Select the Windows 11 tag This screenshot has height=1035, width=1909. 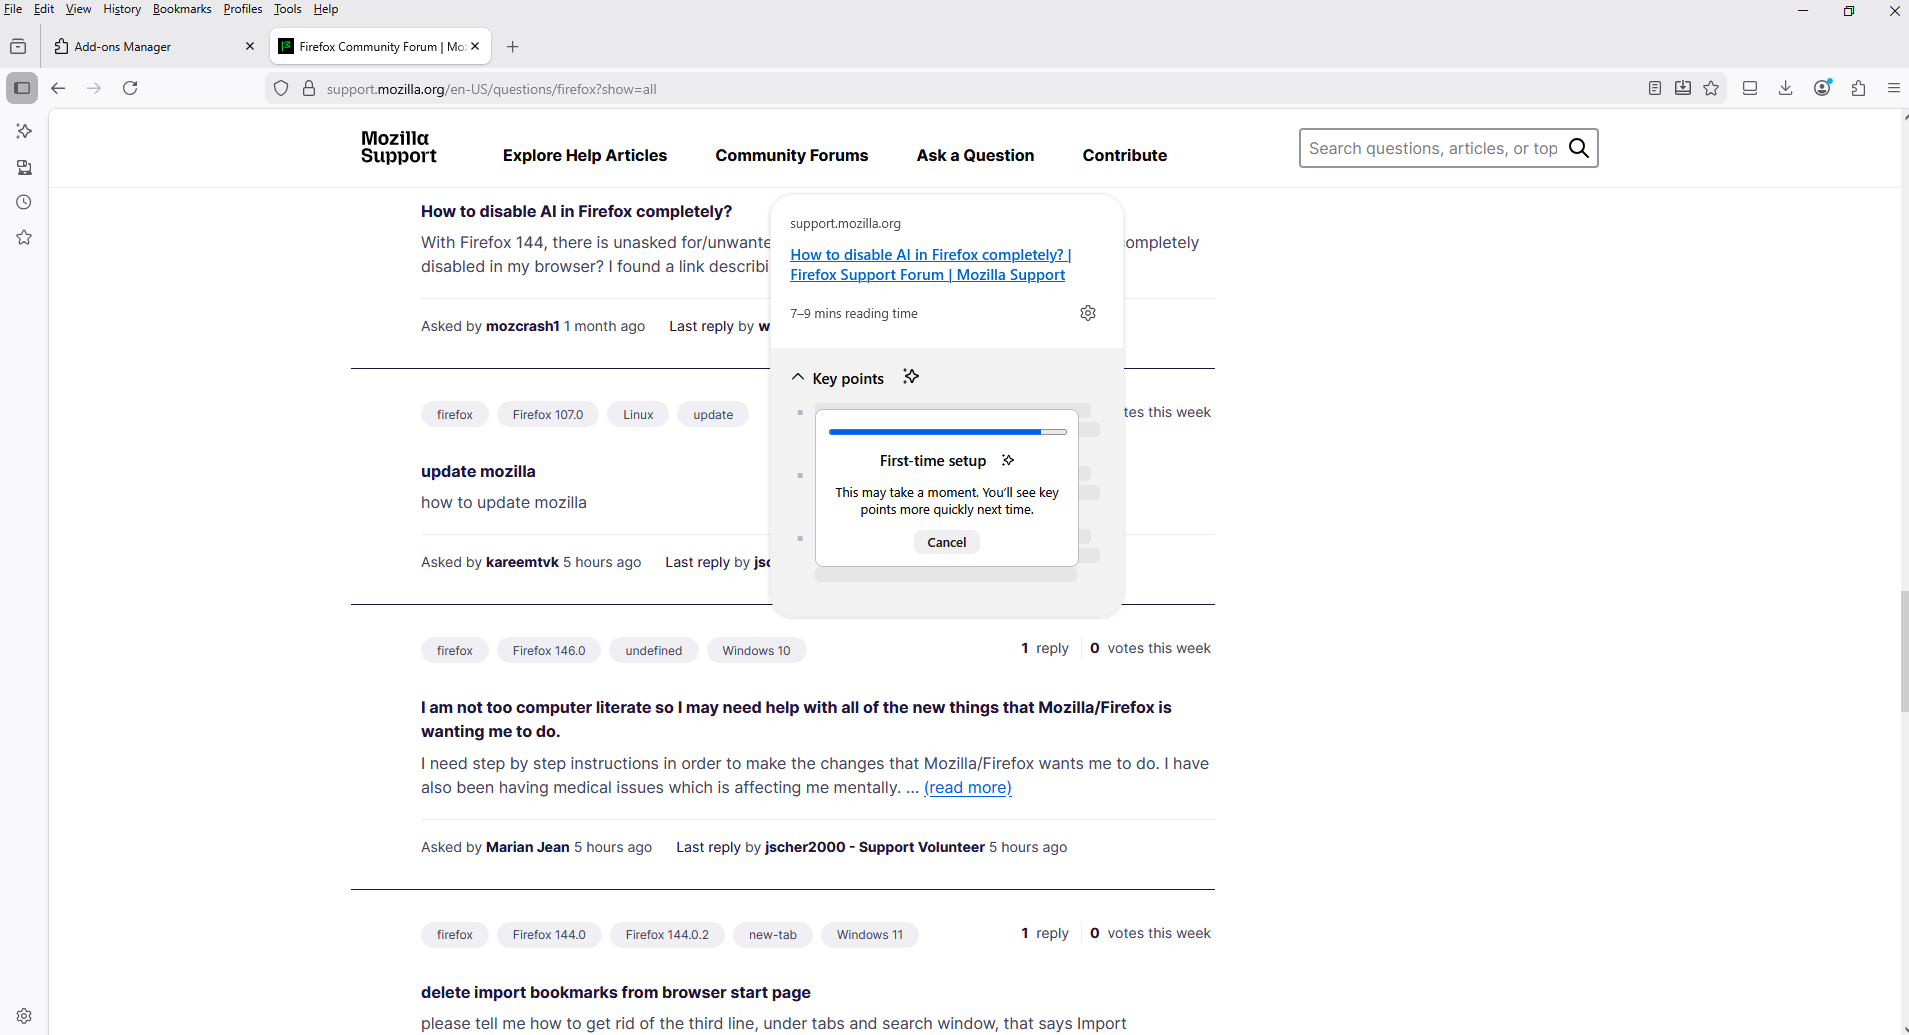pyautogui.click(x=870, y=935)
